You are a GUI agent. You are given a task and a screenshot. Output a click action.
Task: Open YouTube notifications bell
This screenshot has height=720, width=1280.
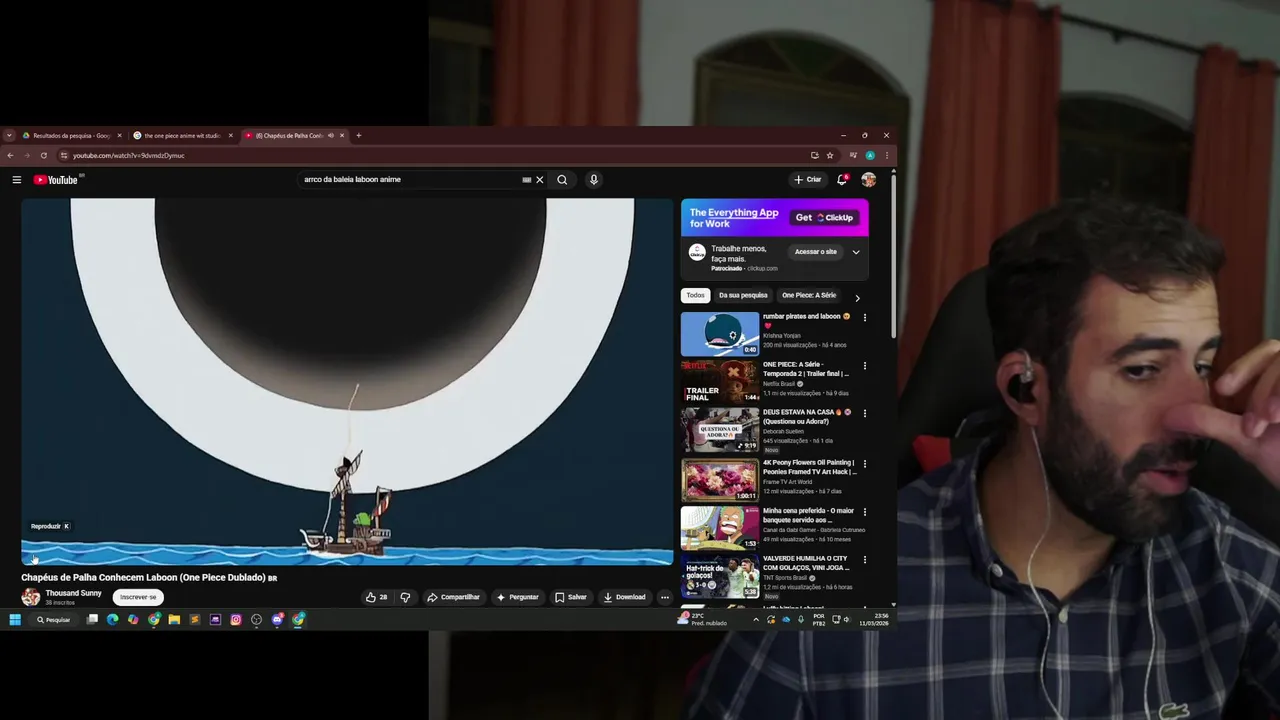click(x=842, y=180)
